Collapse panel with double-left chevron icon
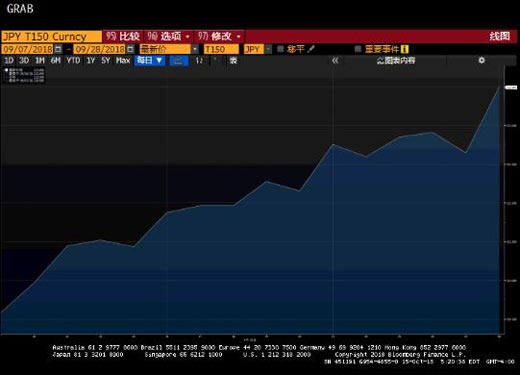Screen dimensions: 520x375 click(x=335, y=60)
